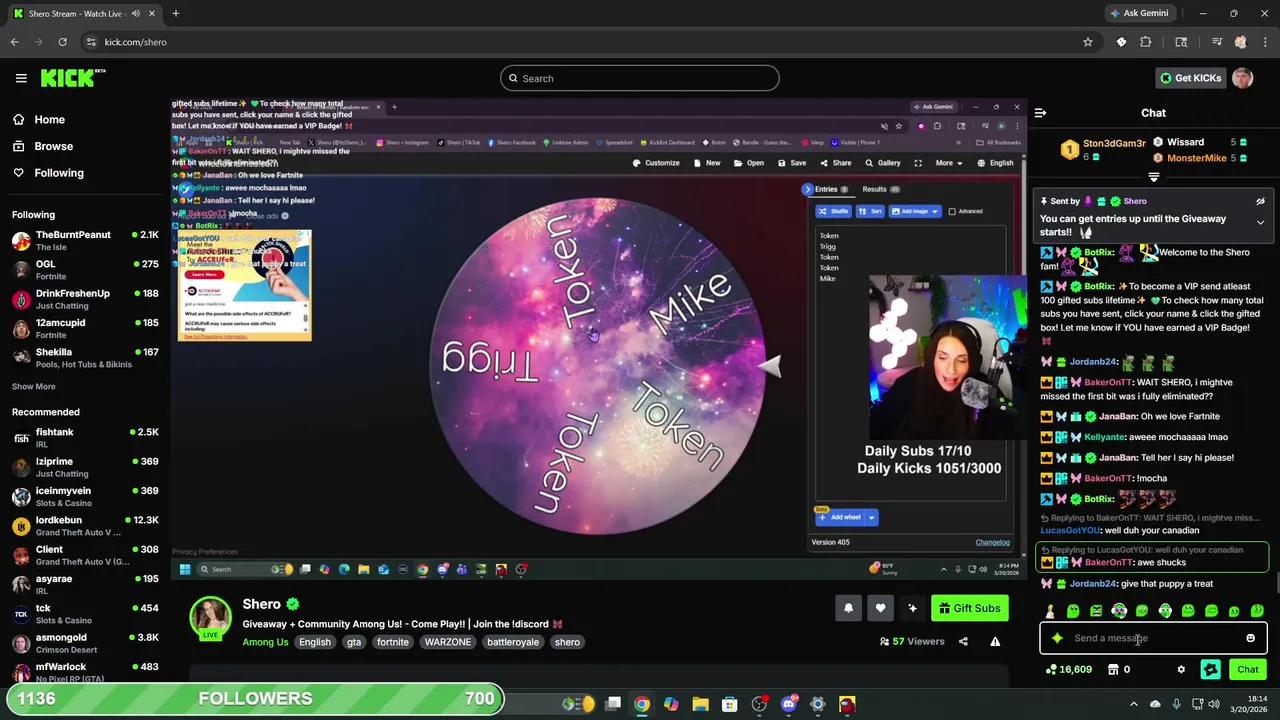The height and width of the screenshot is (720, 1280).
Task: Select the battleroyale tag
Action: click(x=513, y=642)
